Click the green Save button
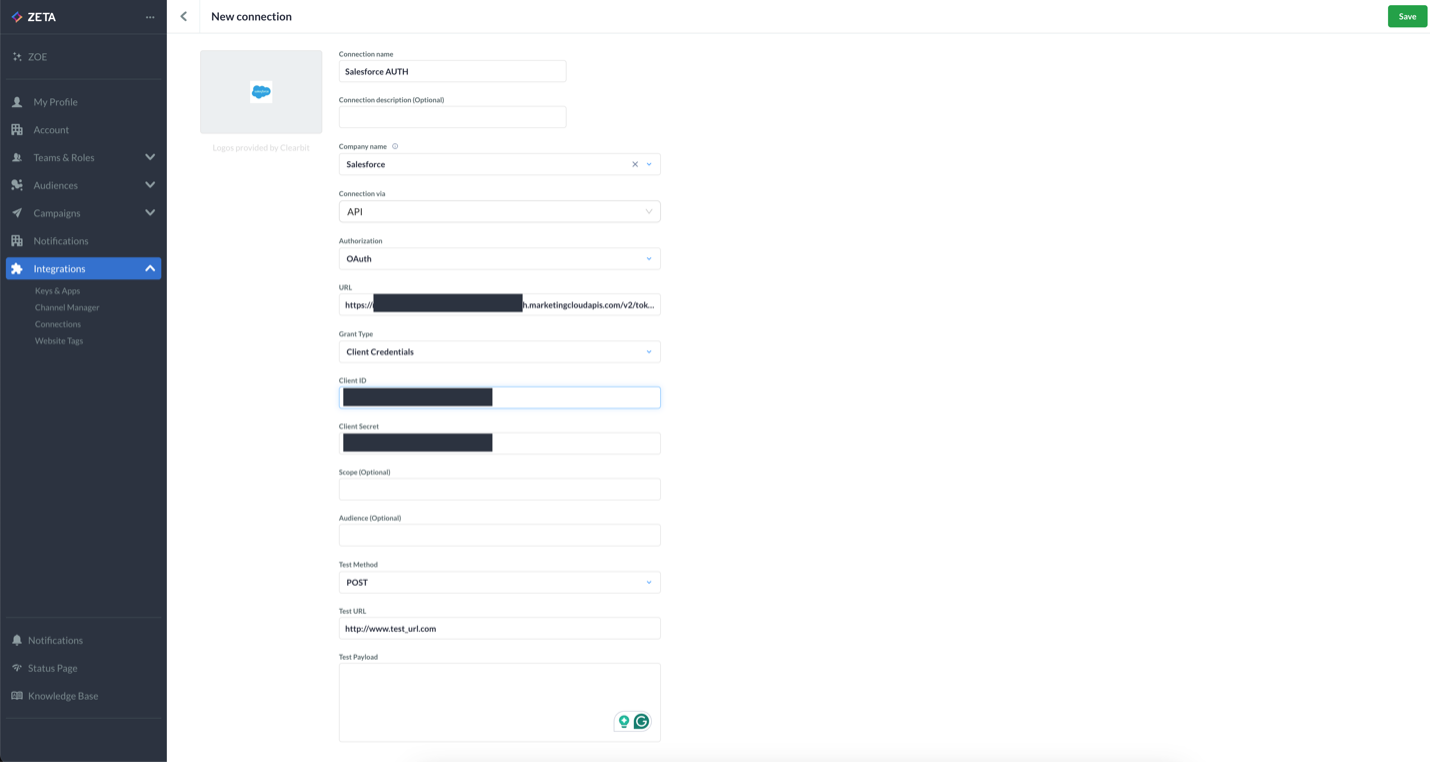 point(1406,16)
